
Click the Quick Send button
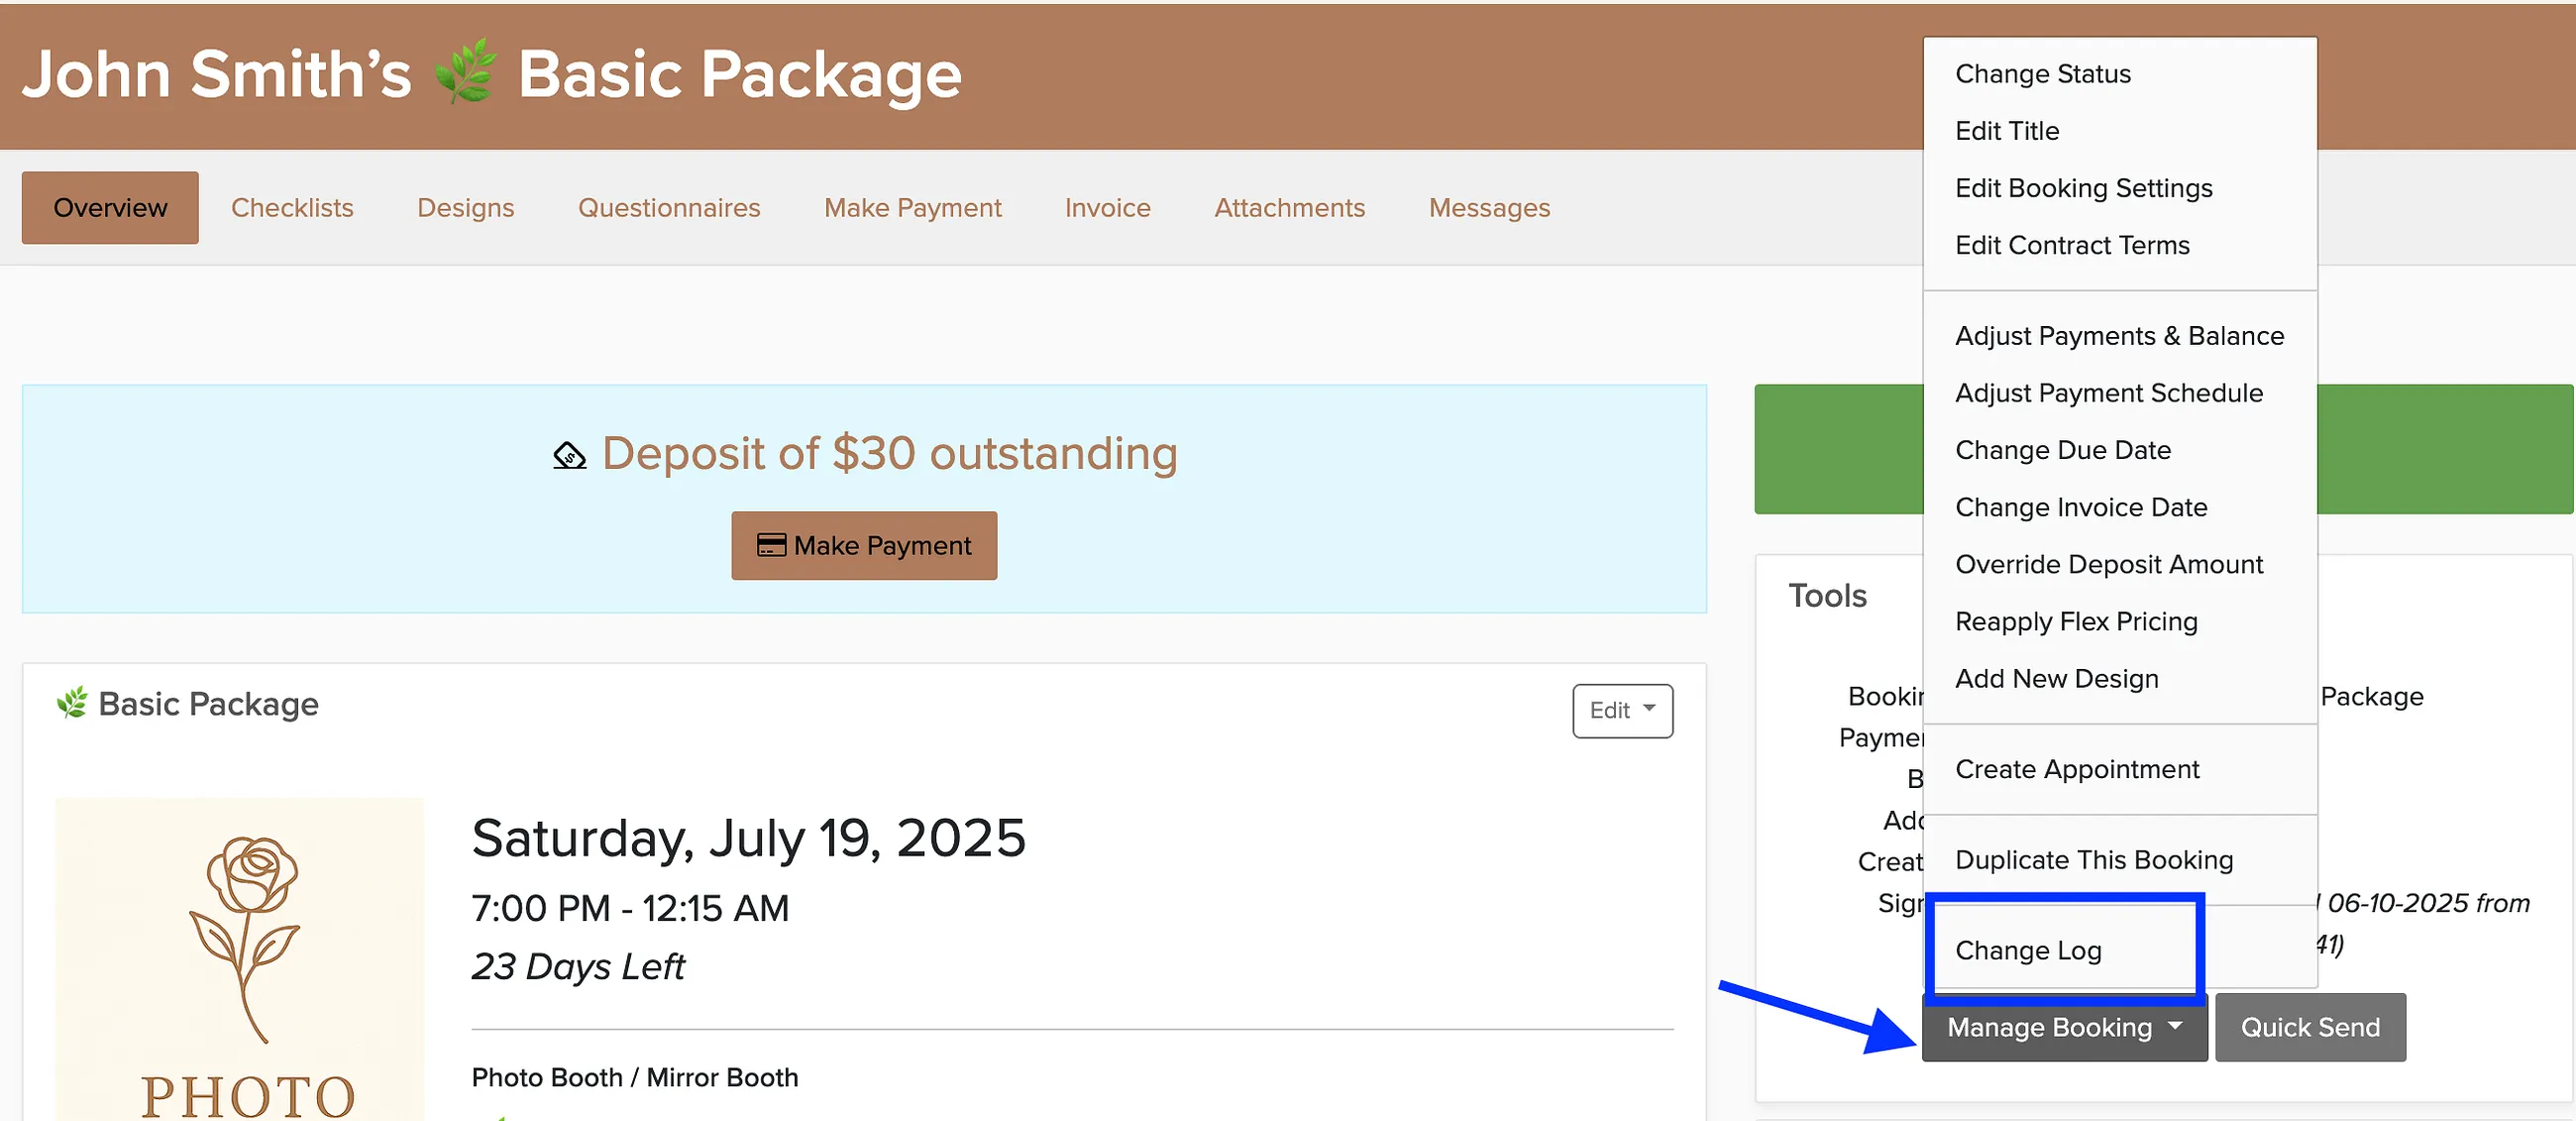click(x=2310, y=1027)
